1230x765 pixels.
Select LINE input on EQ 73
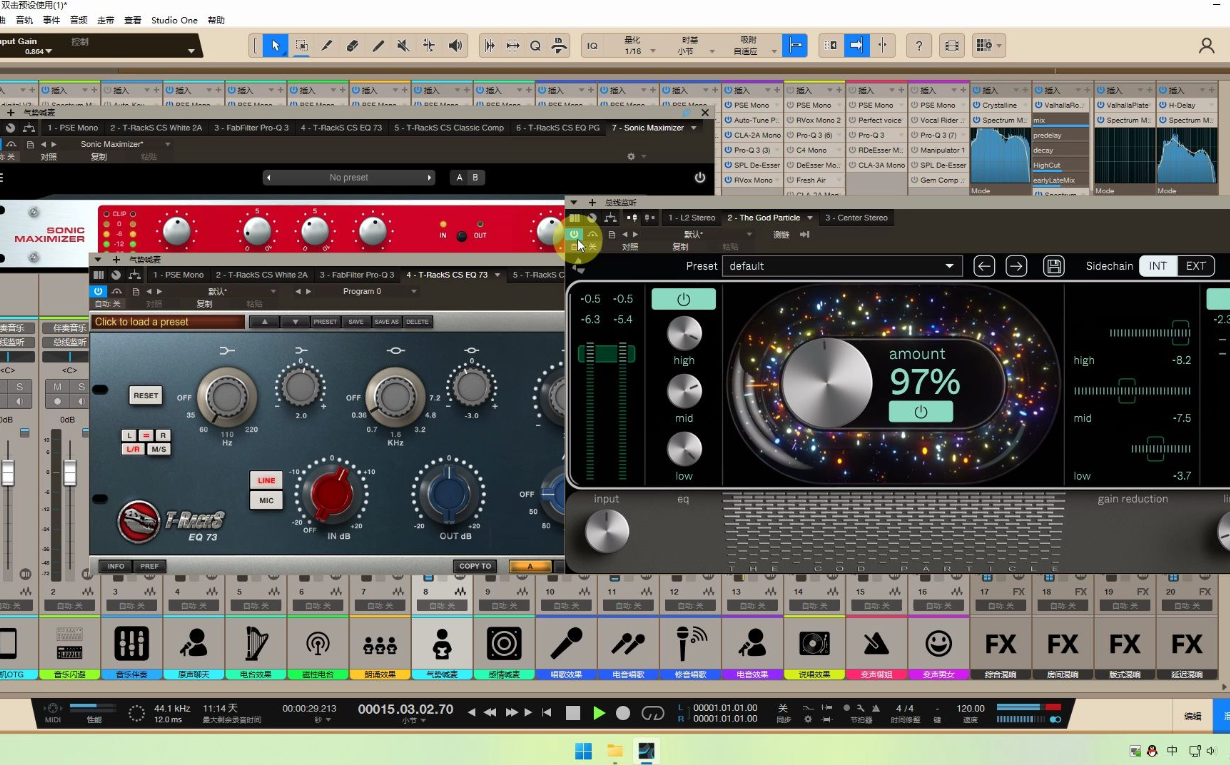click(266, 481)
